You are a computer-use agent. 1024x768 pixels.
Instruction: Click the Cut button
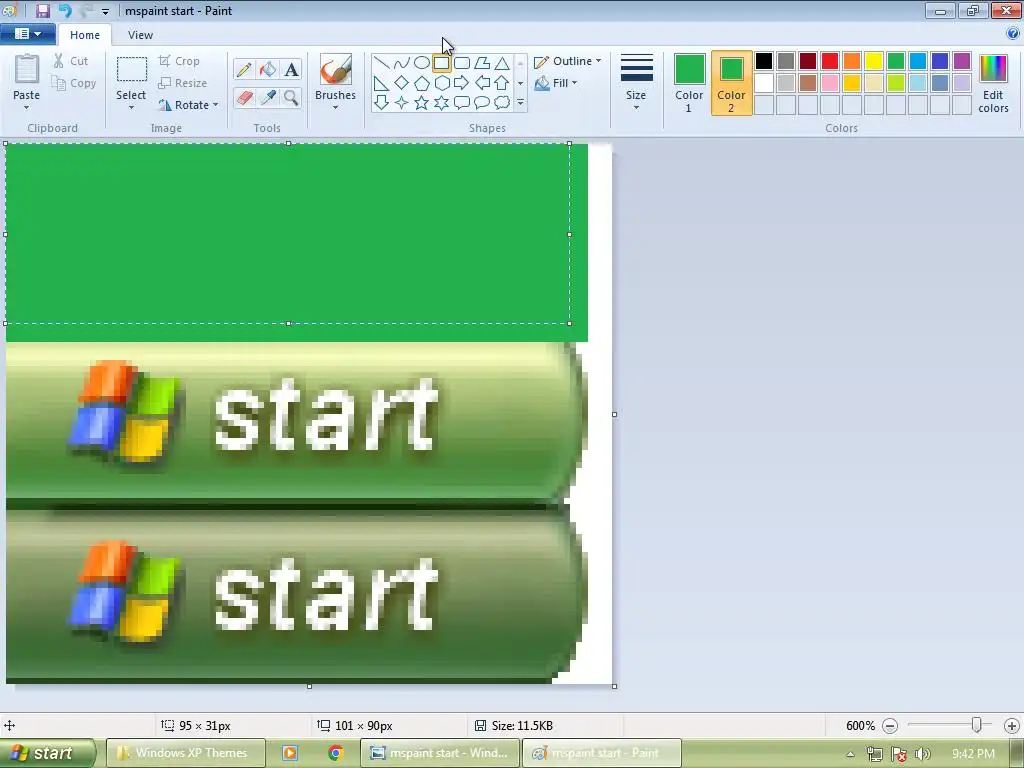71,61
